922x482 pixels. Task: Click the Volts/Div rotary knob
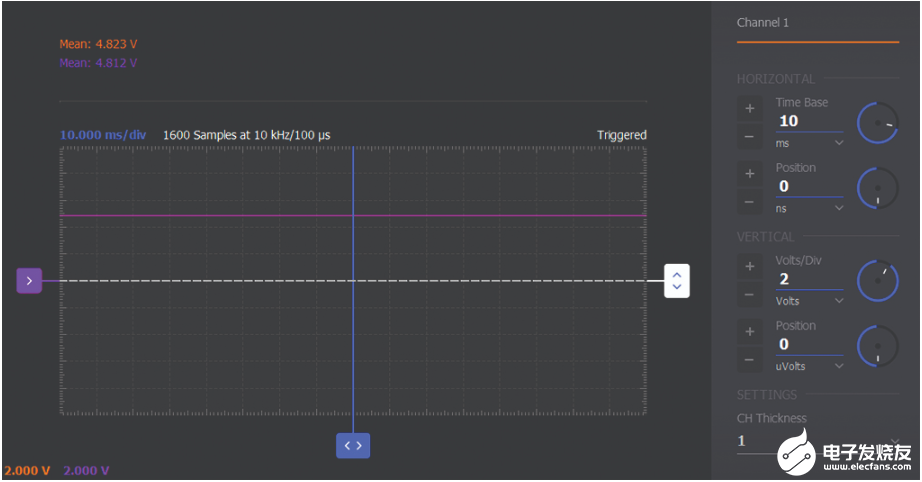pos(877,281)
